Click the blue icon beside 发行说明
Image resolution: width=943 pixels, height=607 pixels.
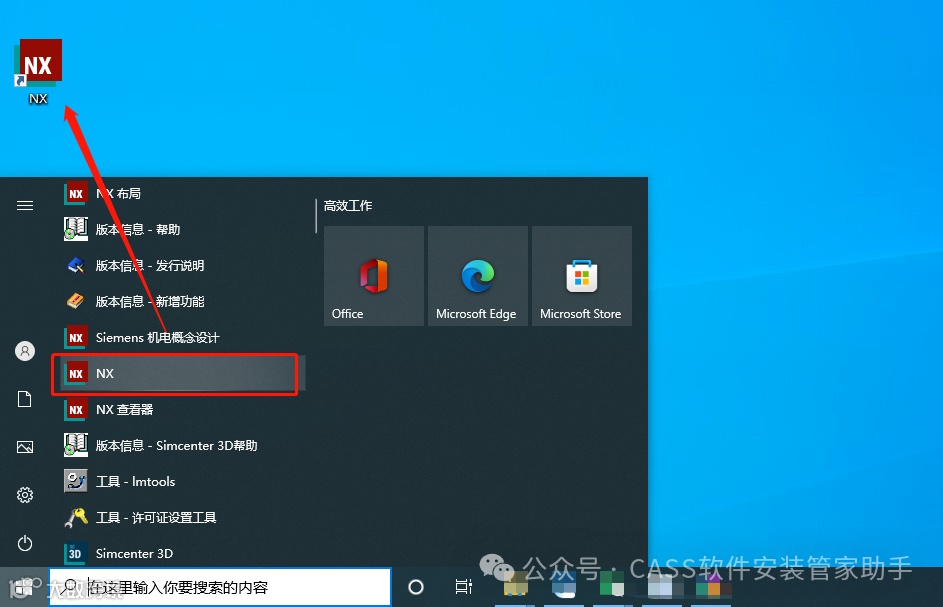point(76,265)
